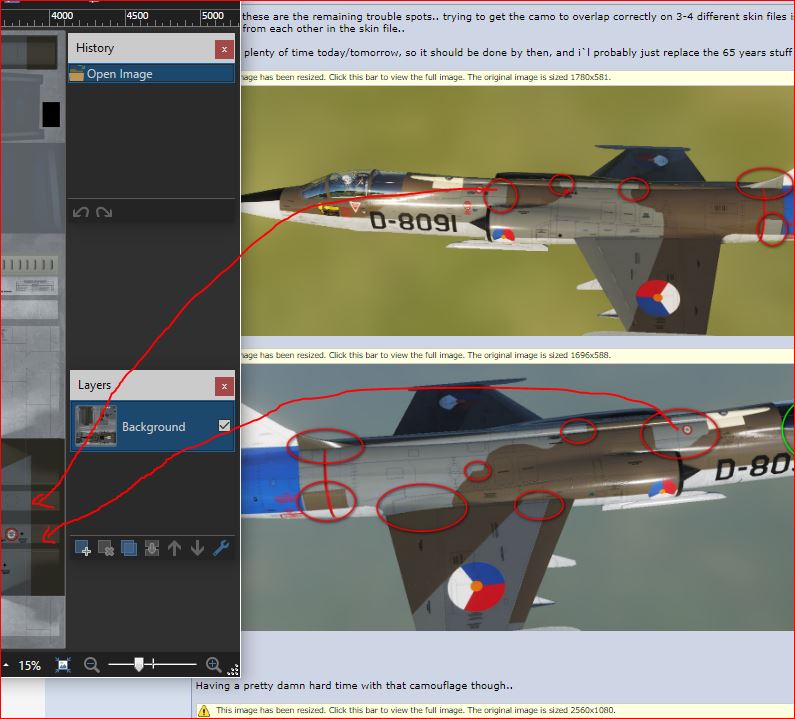Screen dimensions: 795x719
Task: Click the resize grip in status bar
Action: (233, 670)
